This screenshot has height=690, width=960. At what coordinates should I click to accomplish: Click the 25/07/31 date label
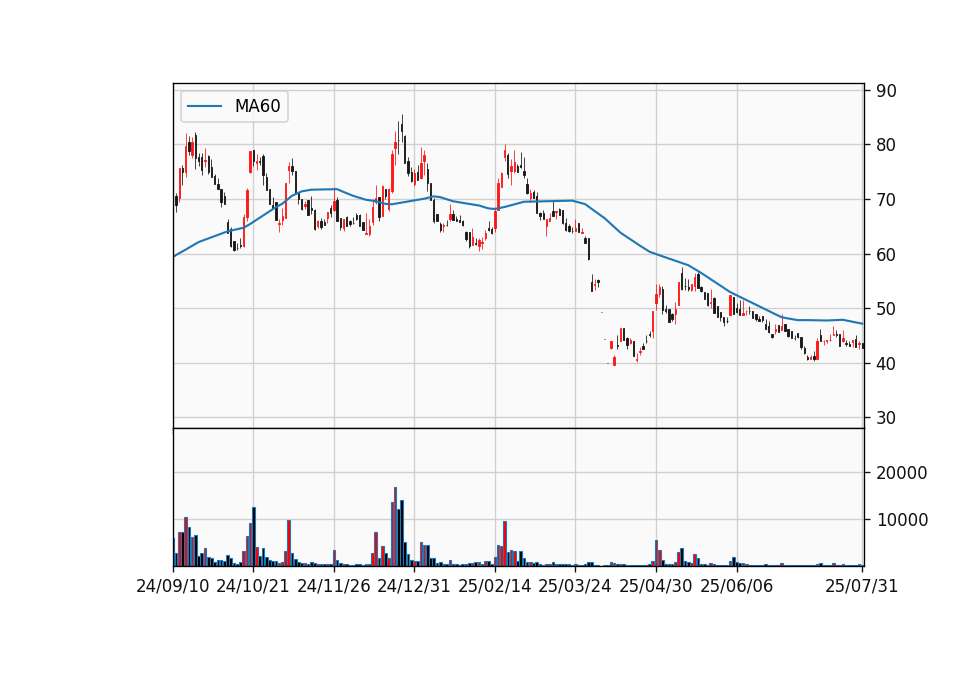(861, 586)
